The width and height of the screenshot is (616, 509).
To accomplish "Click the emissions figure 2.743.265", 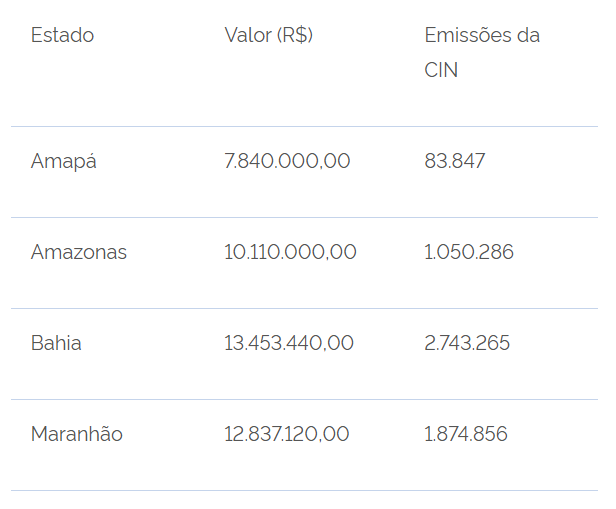I will (467, 343).
